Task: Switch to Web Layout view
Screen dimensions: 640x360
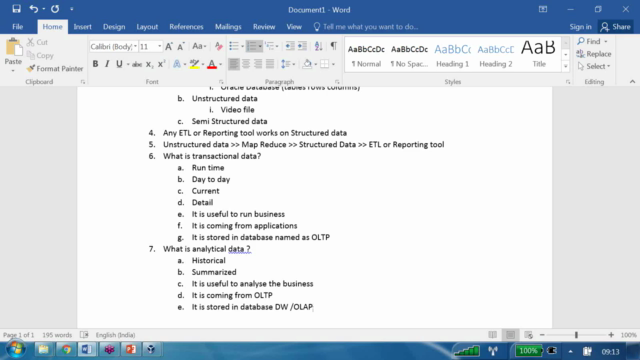Action: click(529, 335)
